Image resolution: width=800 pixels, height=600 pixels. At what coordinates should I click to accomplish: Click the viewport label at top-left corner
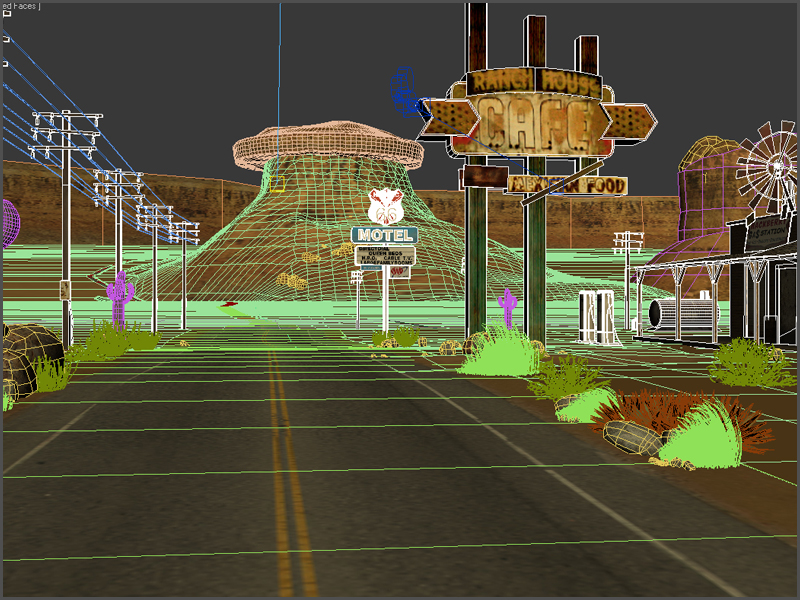[20, 5]
